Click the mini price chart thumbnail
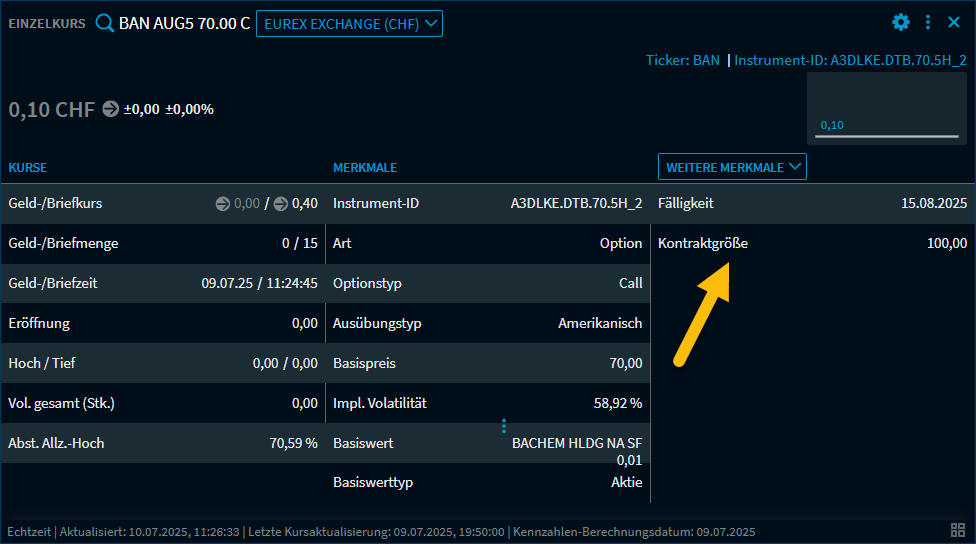Viewport: 976px width, 544px height. click(x=887, y=108)
